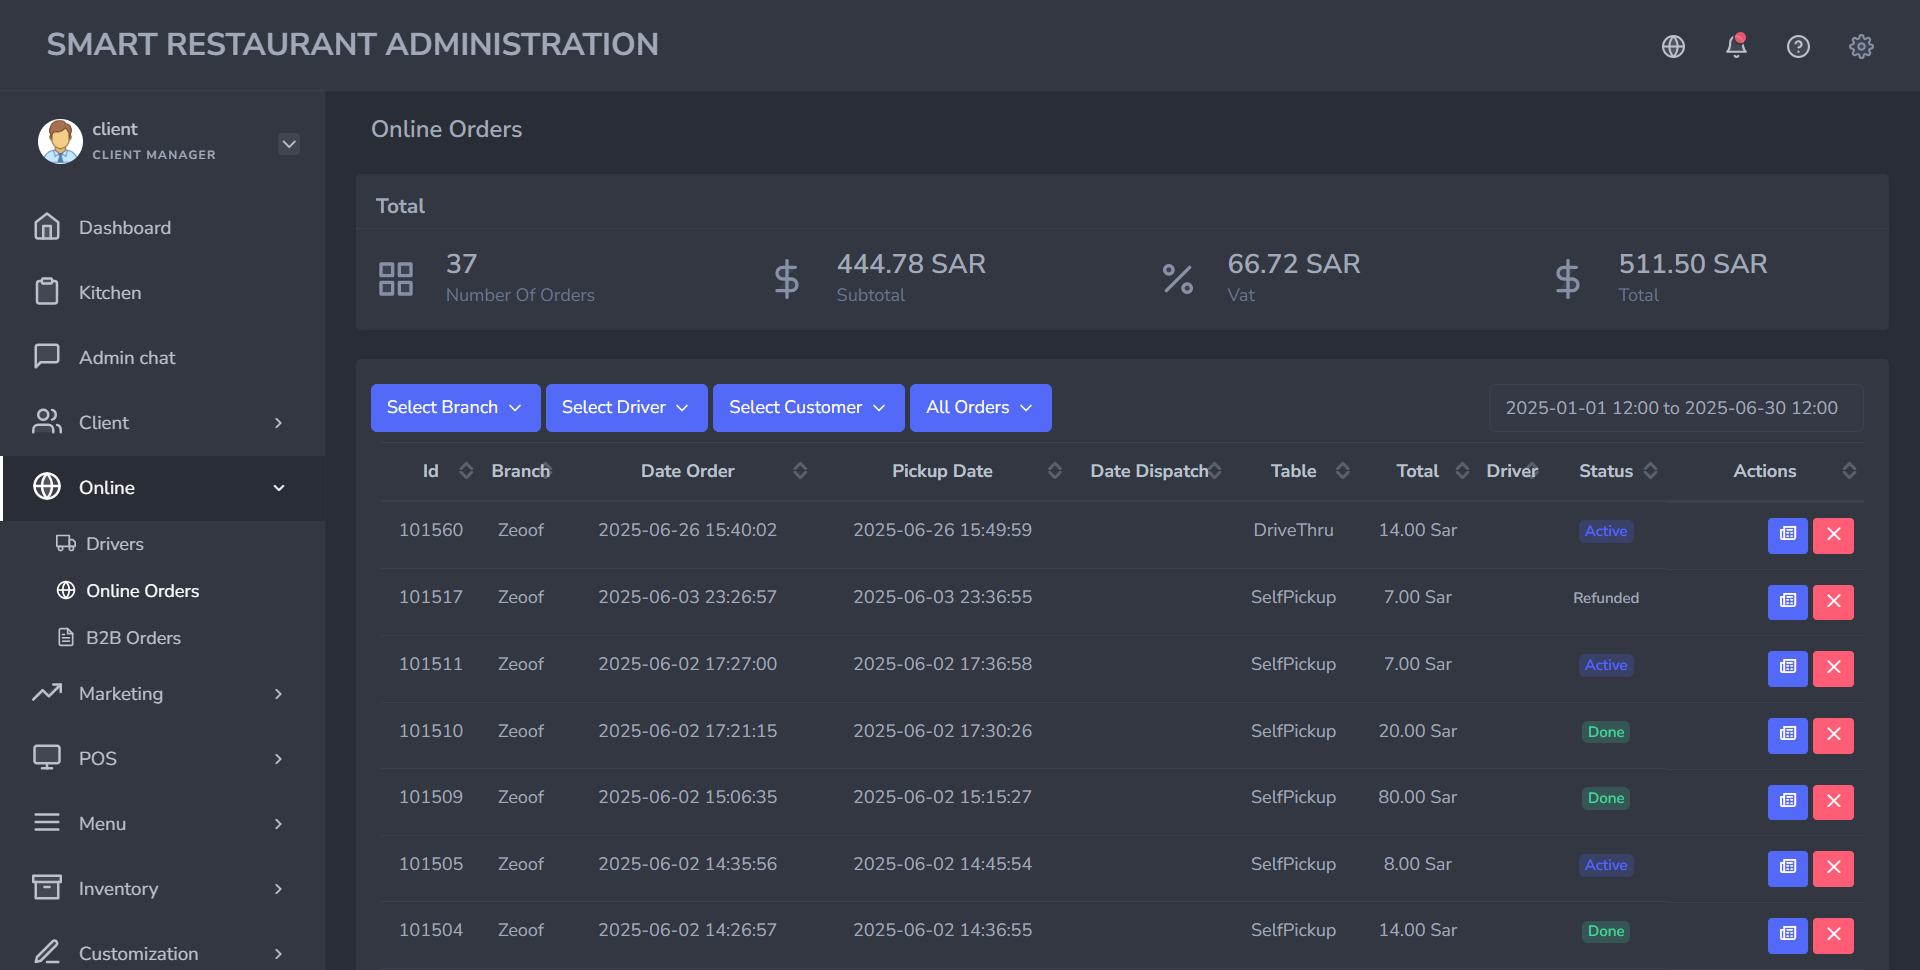Expand the Customization submenu arrow
The height and width of the screenshot is (970, 1920).
tap(278, 954)
